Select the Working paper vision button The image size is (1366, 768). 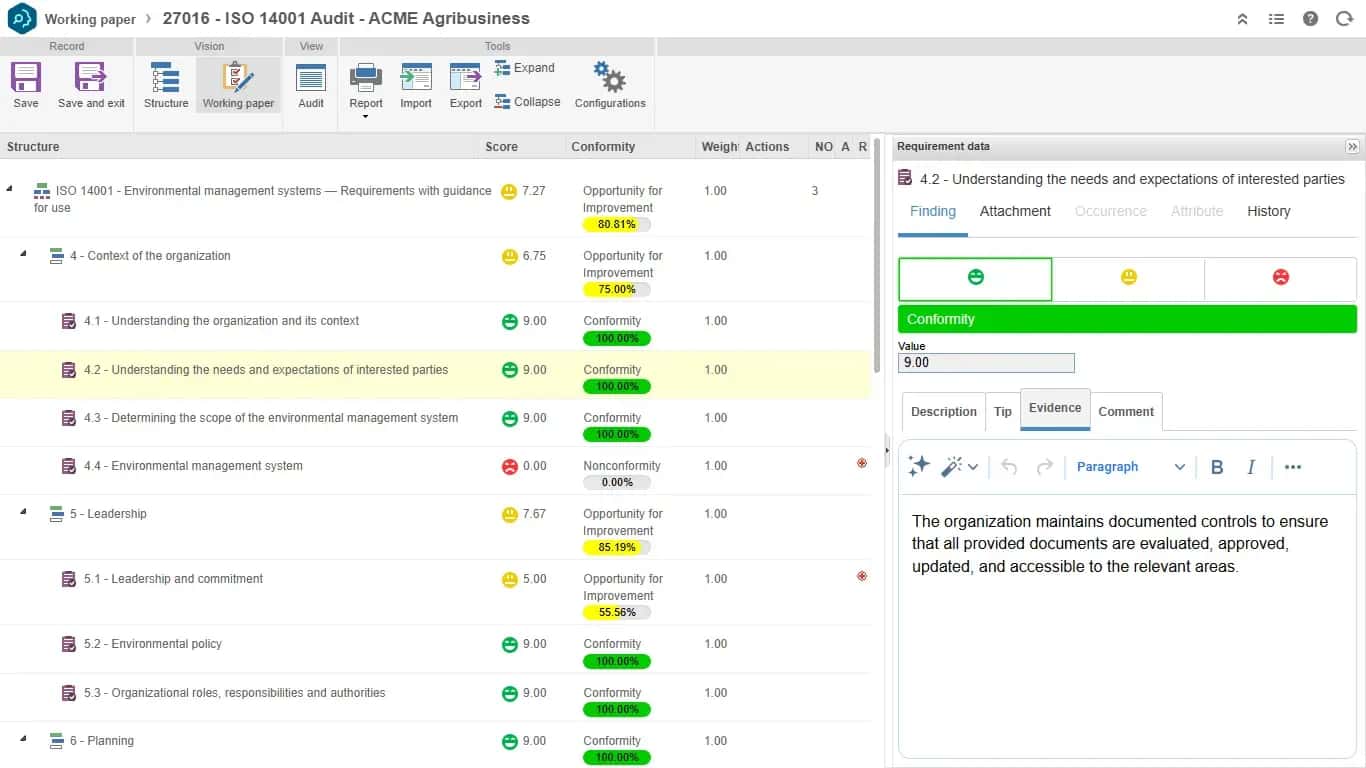click(x=238, y=85)
